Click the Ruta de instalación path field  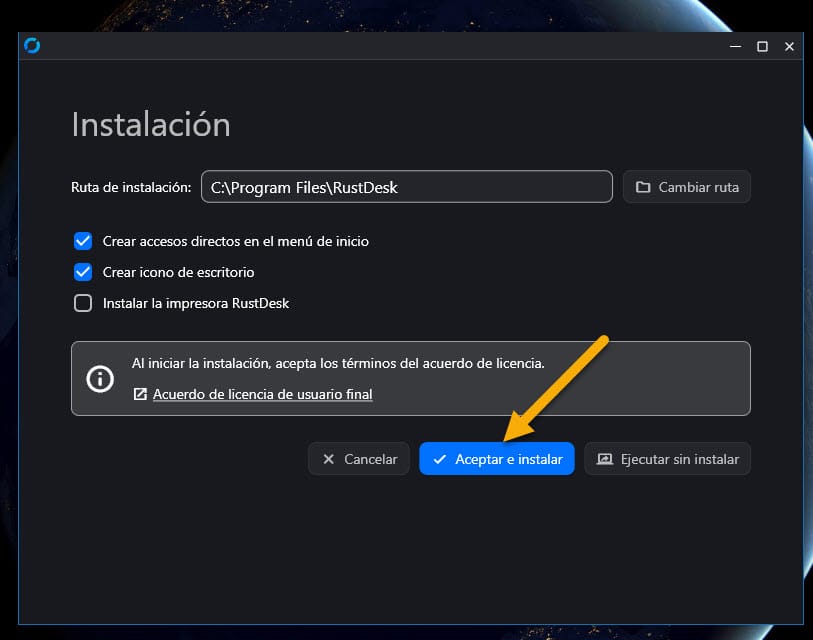click(x=406, y=187)
